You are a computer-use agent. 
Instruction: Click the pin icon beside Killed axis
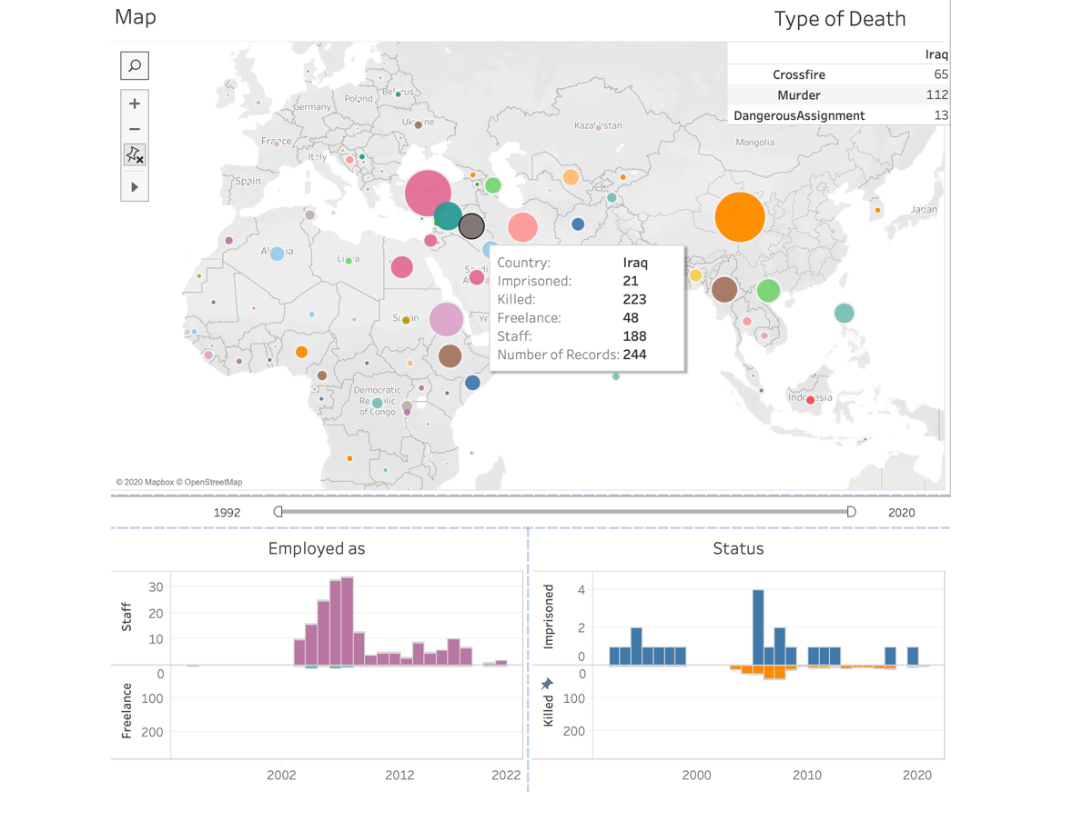pyautogui.click(x=547, y=683)
